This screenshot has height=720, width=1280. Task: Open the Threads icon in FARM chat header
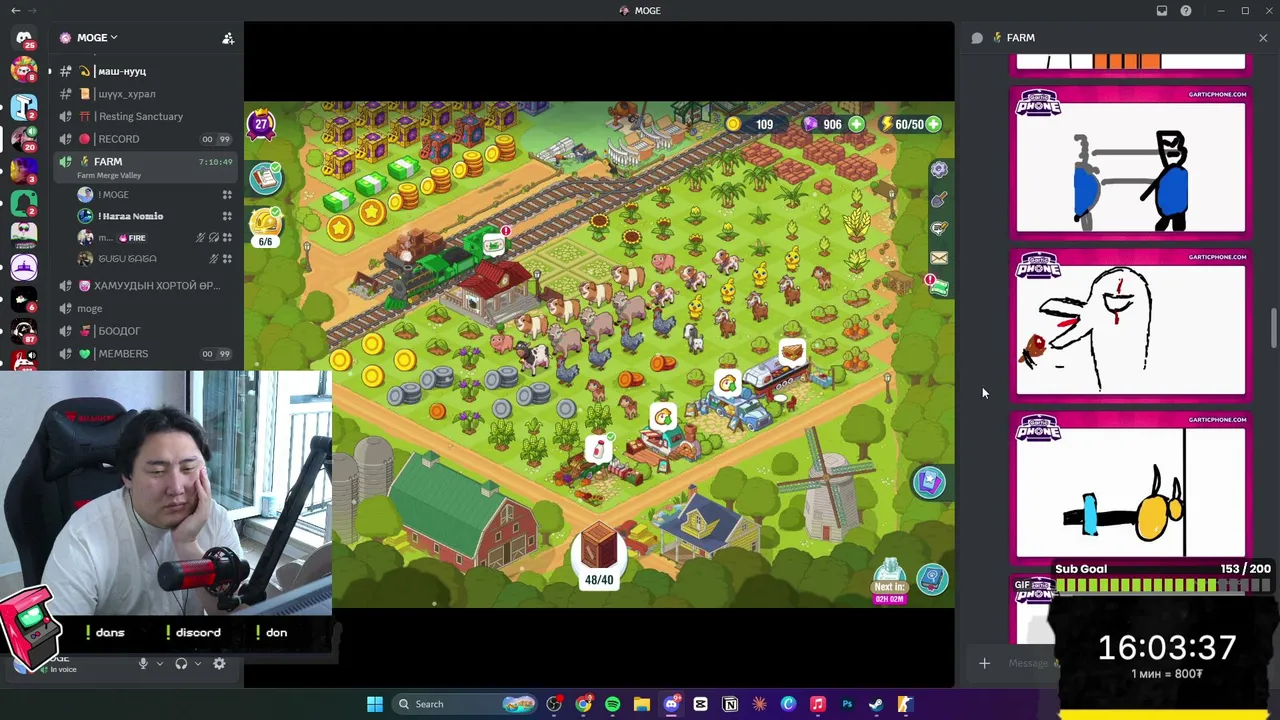click(977, 38)
